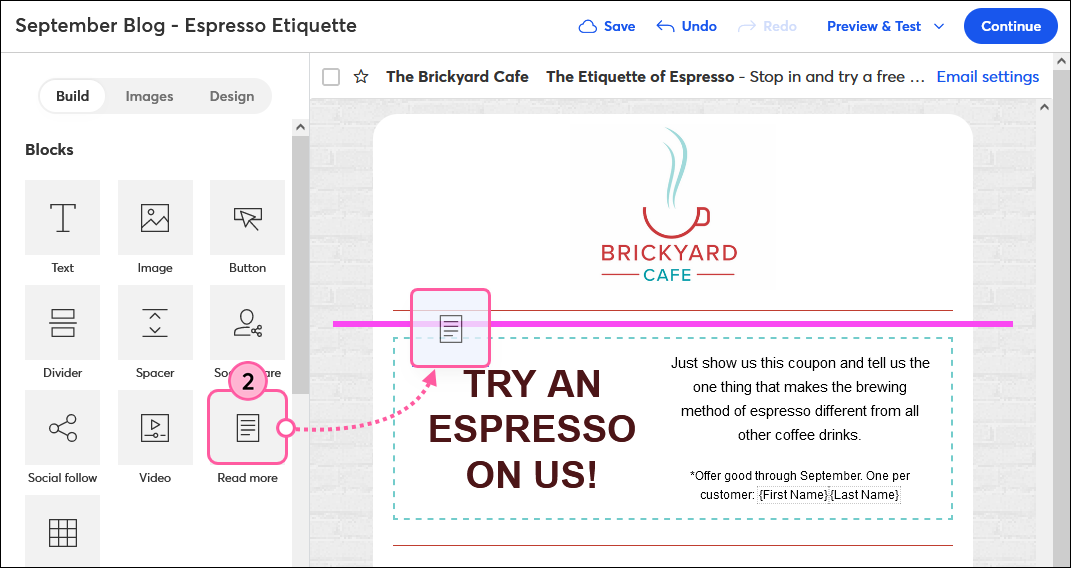The width and height of the screenshot is (1071, 568).
Task: Open the Preview & Test dropdown
Action: pyautogui.click(x=885, y=27)
